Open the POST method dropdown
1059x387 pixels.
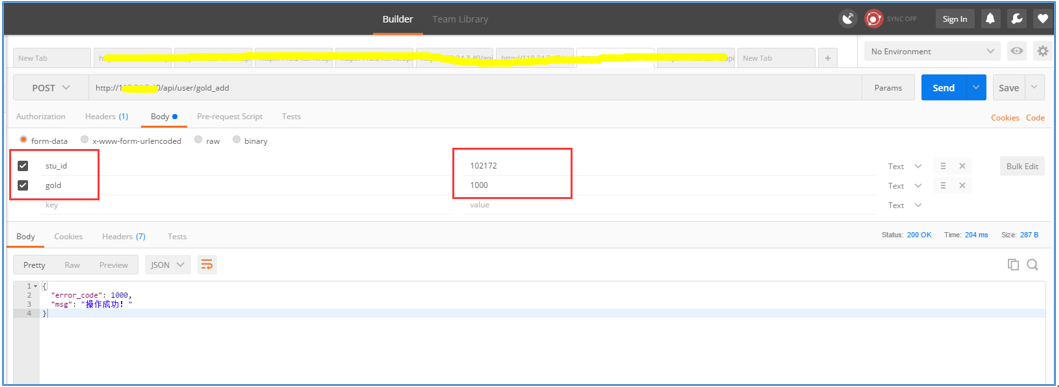(x=51, y=88)
